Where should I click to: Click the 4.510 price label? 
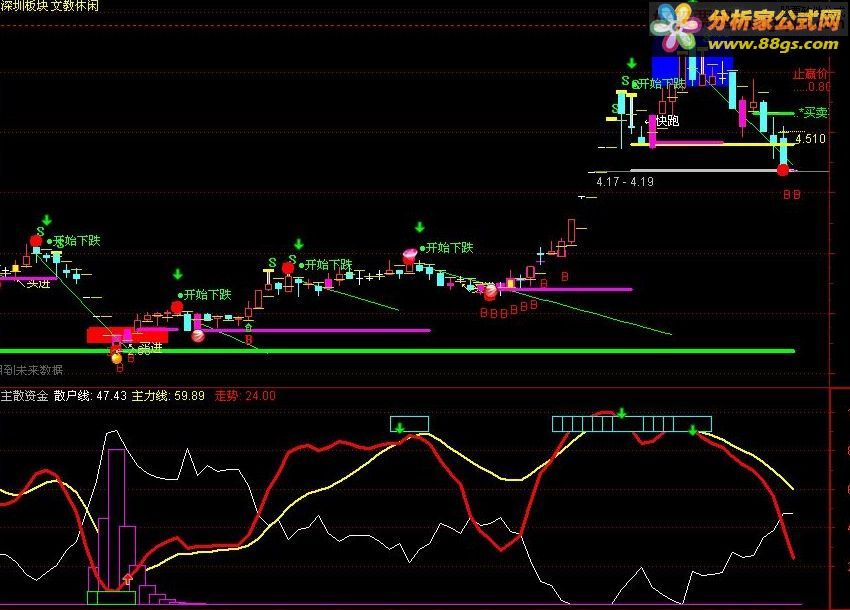click(x=810, y=139)
